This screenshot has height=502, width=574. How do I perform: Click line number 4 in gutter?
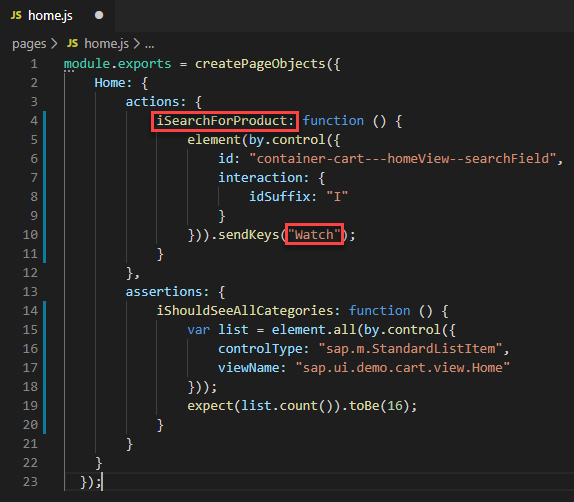34,121
